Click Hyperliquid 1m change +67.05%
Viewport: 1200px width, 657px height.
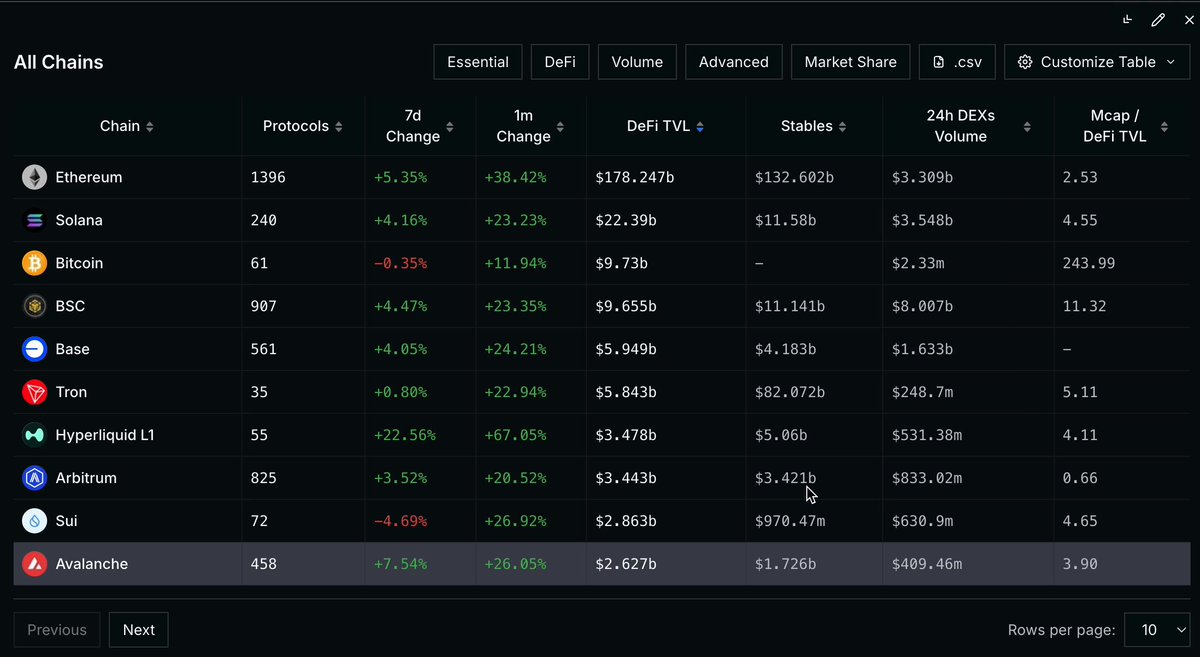pos(515,435)
